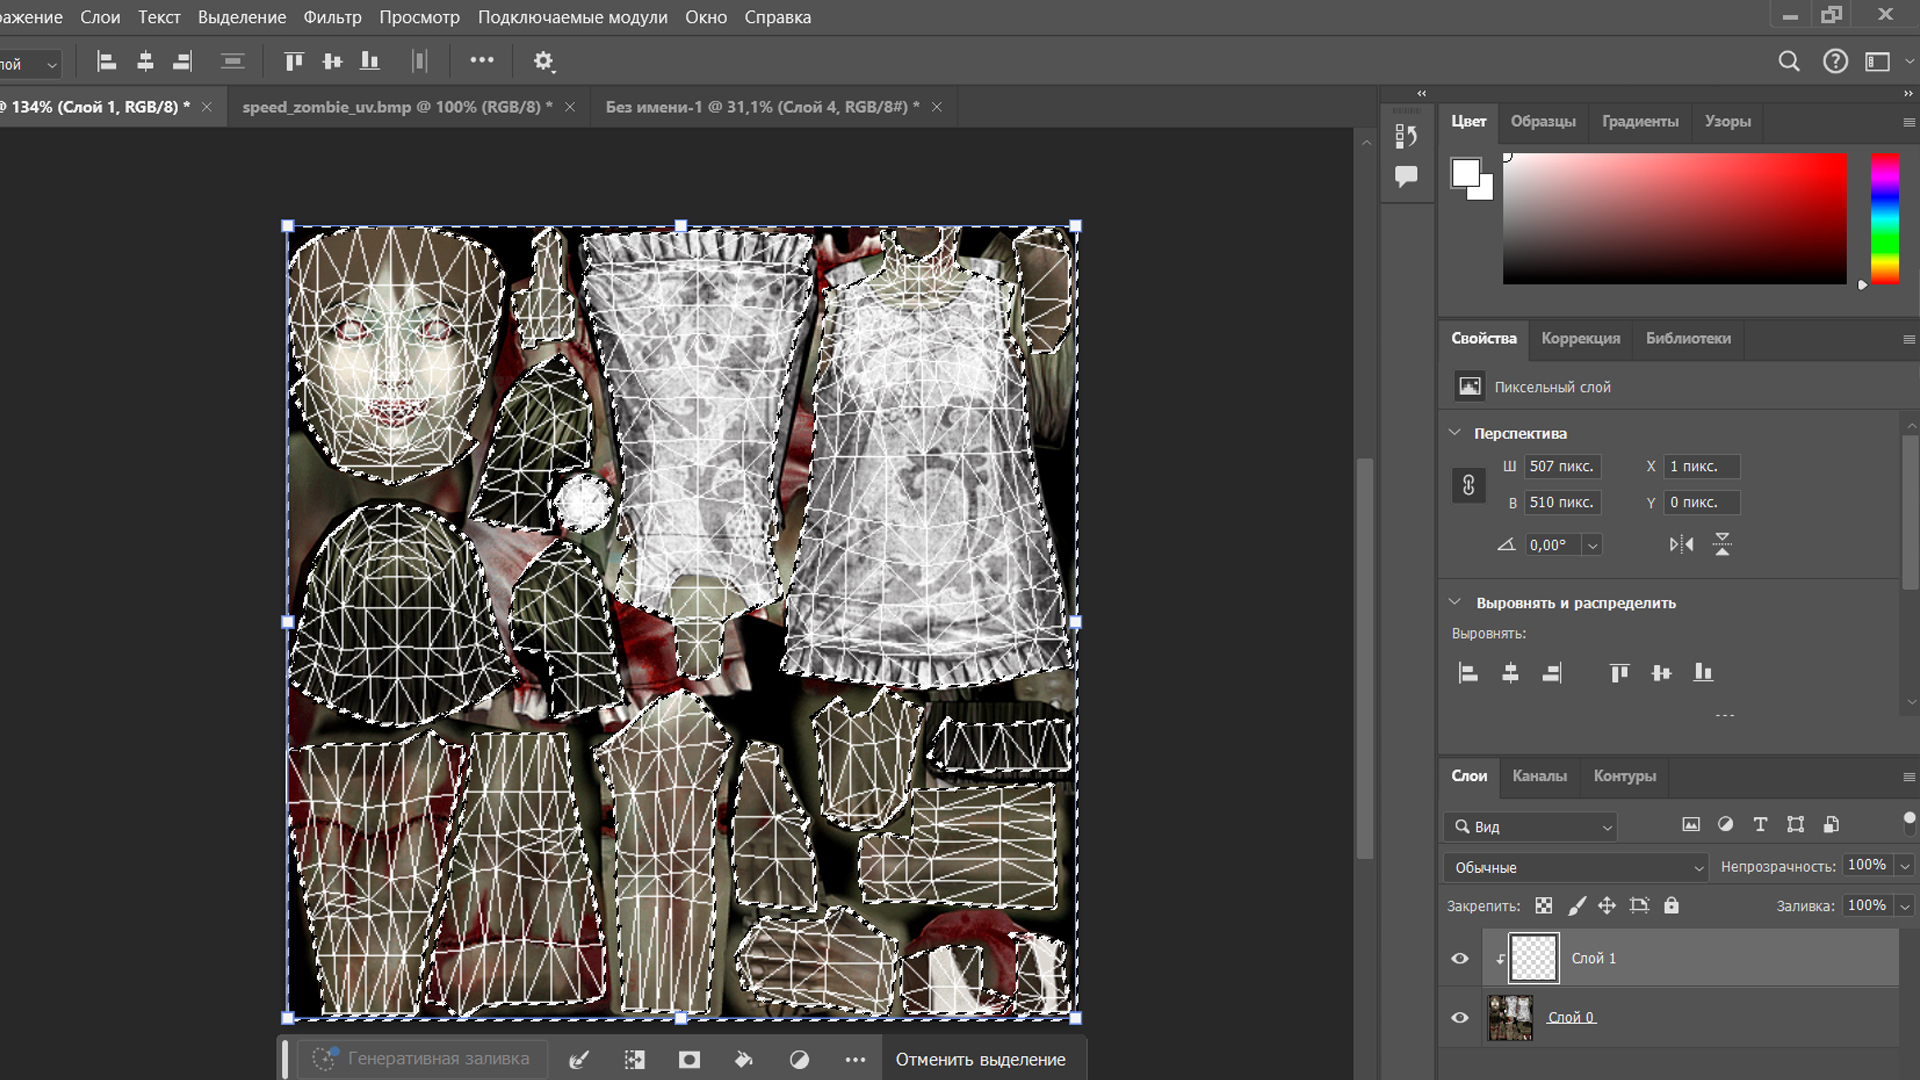Image resolution: width=1920 pixels, height=1080 pixels.
Task: Click the filter by text layers icon
Action: (x=1760, y=825)
